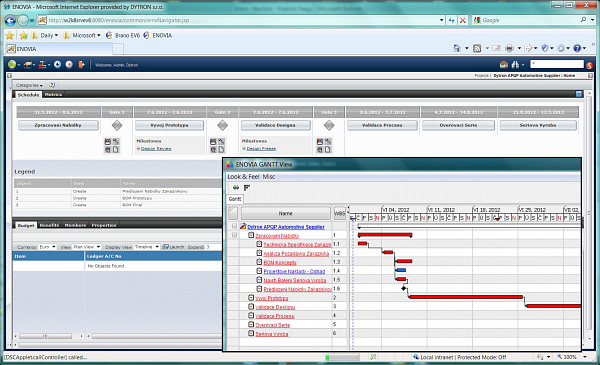Open Dytron APQP Automotive Supplier project link
The width and height of the screenshot is (600, 365).
(x=286, y=227)
